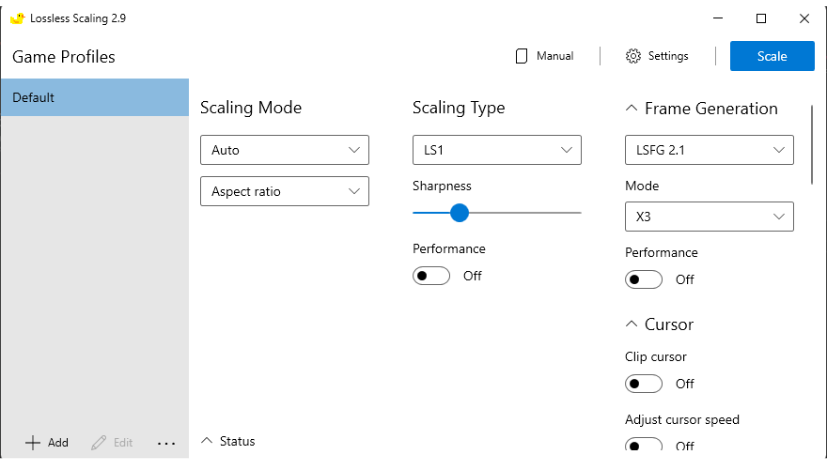Click the Sharpness slider handle

459,212
